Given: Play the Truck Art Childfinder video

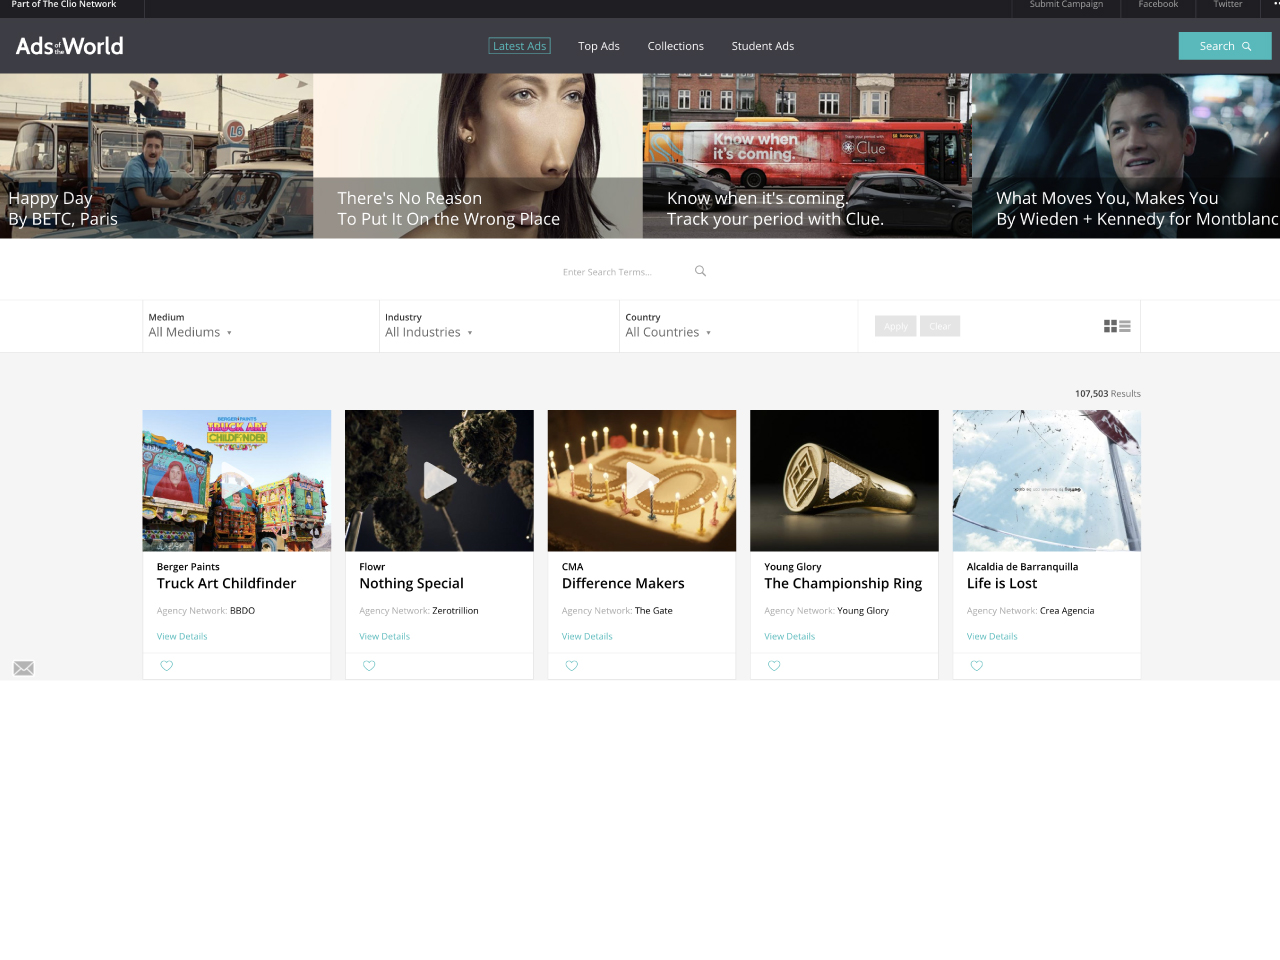Looking at the screenshot, I should pyautogui.click(x=236, y=481).
